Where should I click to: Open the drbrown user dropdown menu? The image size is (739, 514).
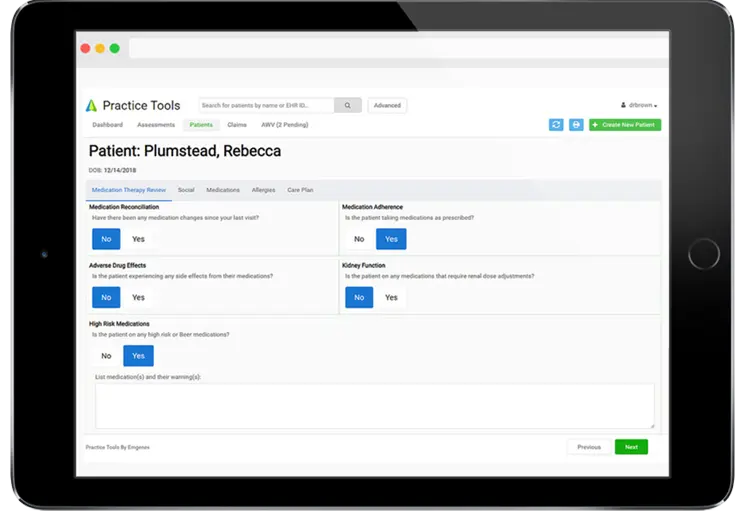[639, 105]
